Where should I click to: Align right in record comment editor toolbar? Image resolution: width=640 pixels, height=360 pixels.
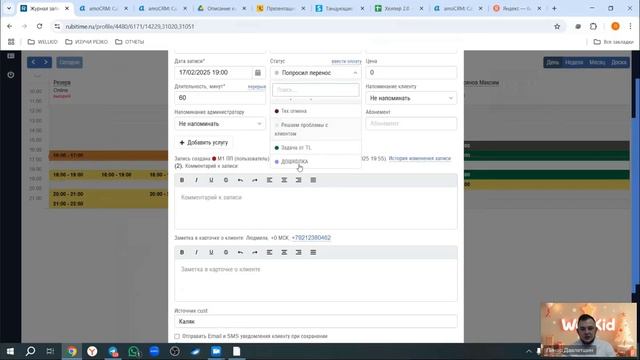299,180
